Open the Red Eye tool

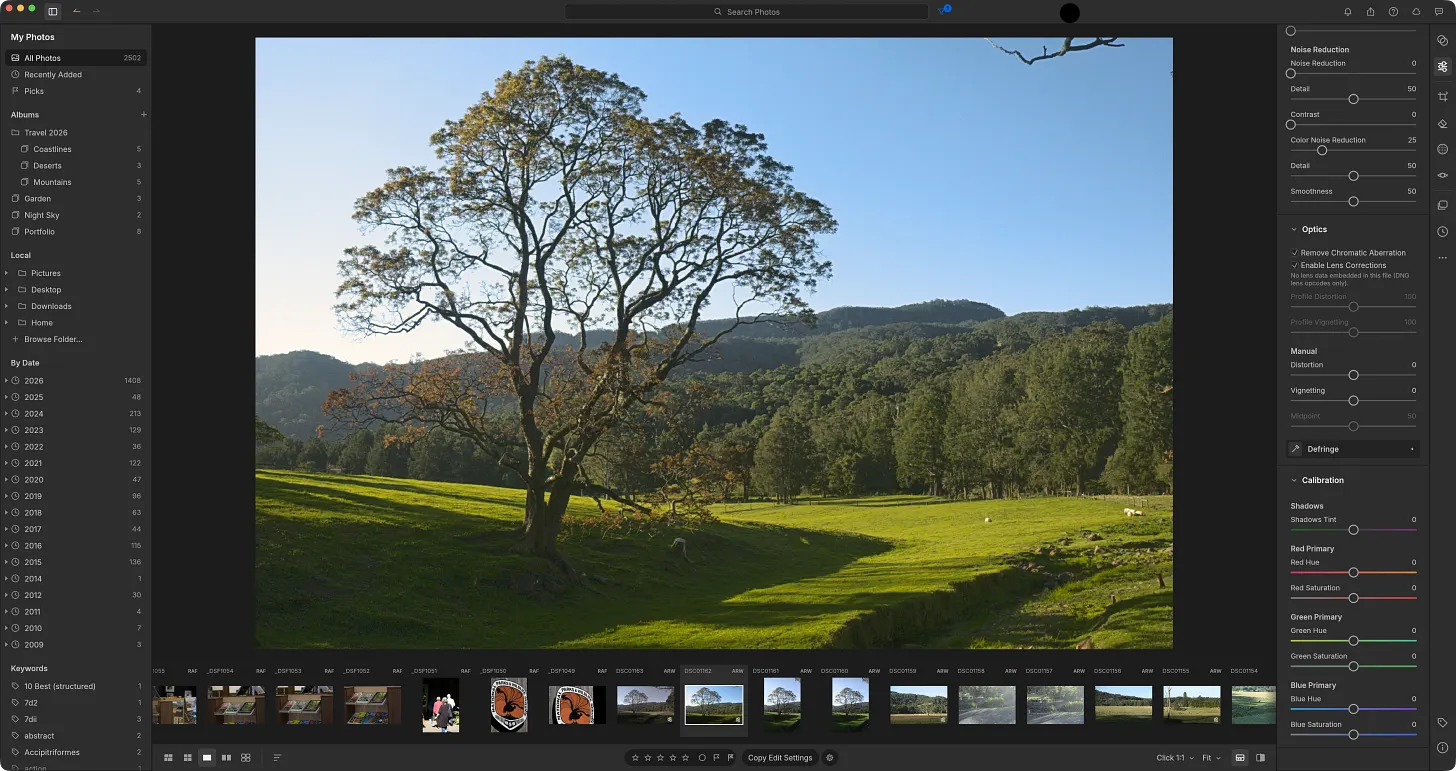pyautogui.click(x=1442, y=175)
